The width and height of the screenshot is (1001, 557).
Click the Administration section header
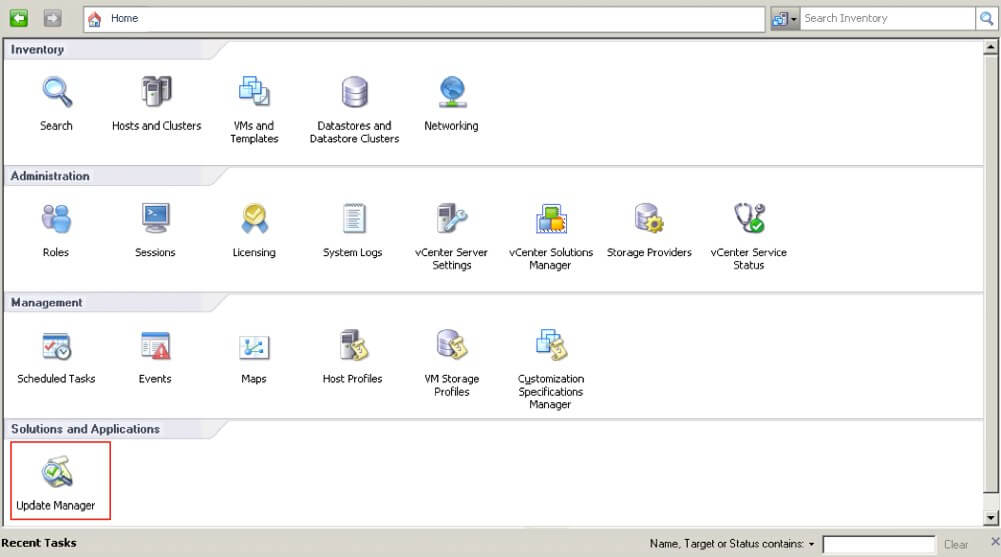50,176
